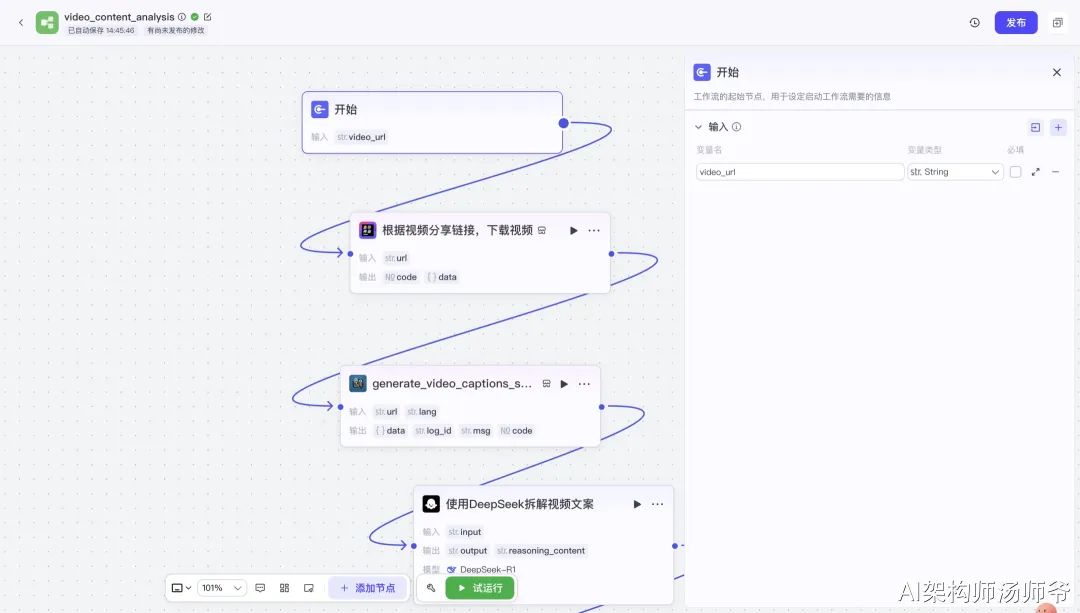Open more options on generate_video_captions node
The height and width of the screenshot is (613, 1080).
[x=584, y=384]
